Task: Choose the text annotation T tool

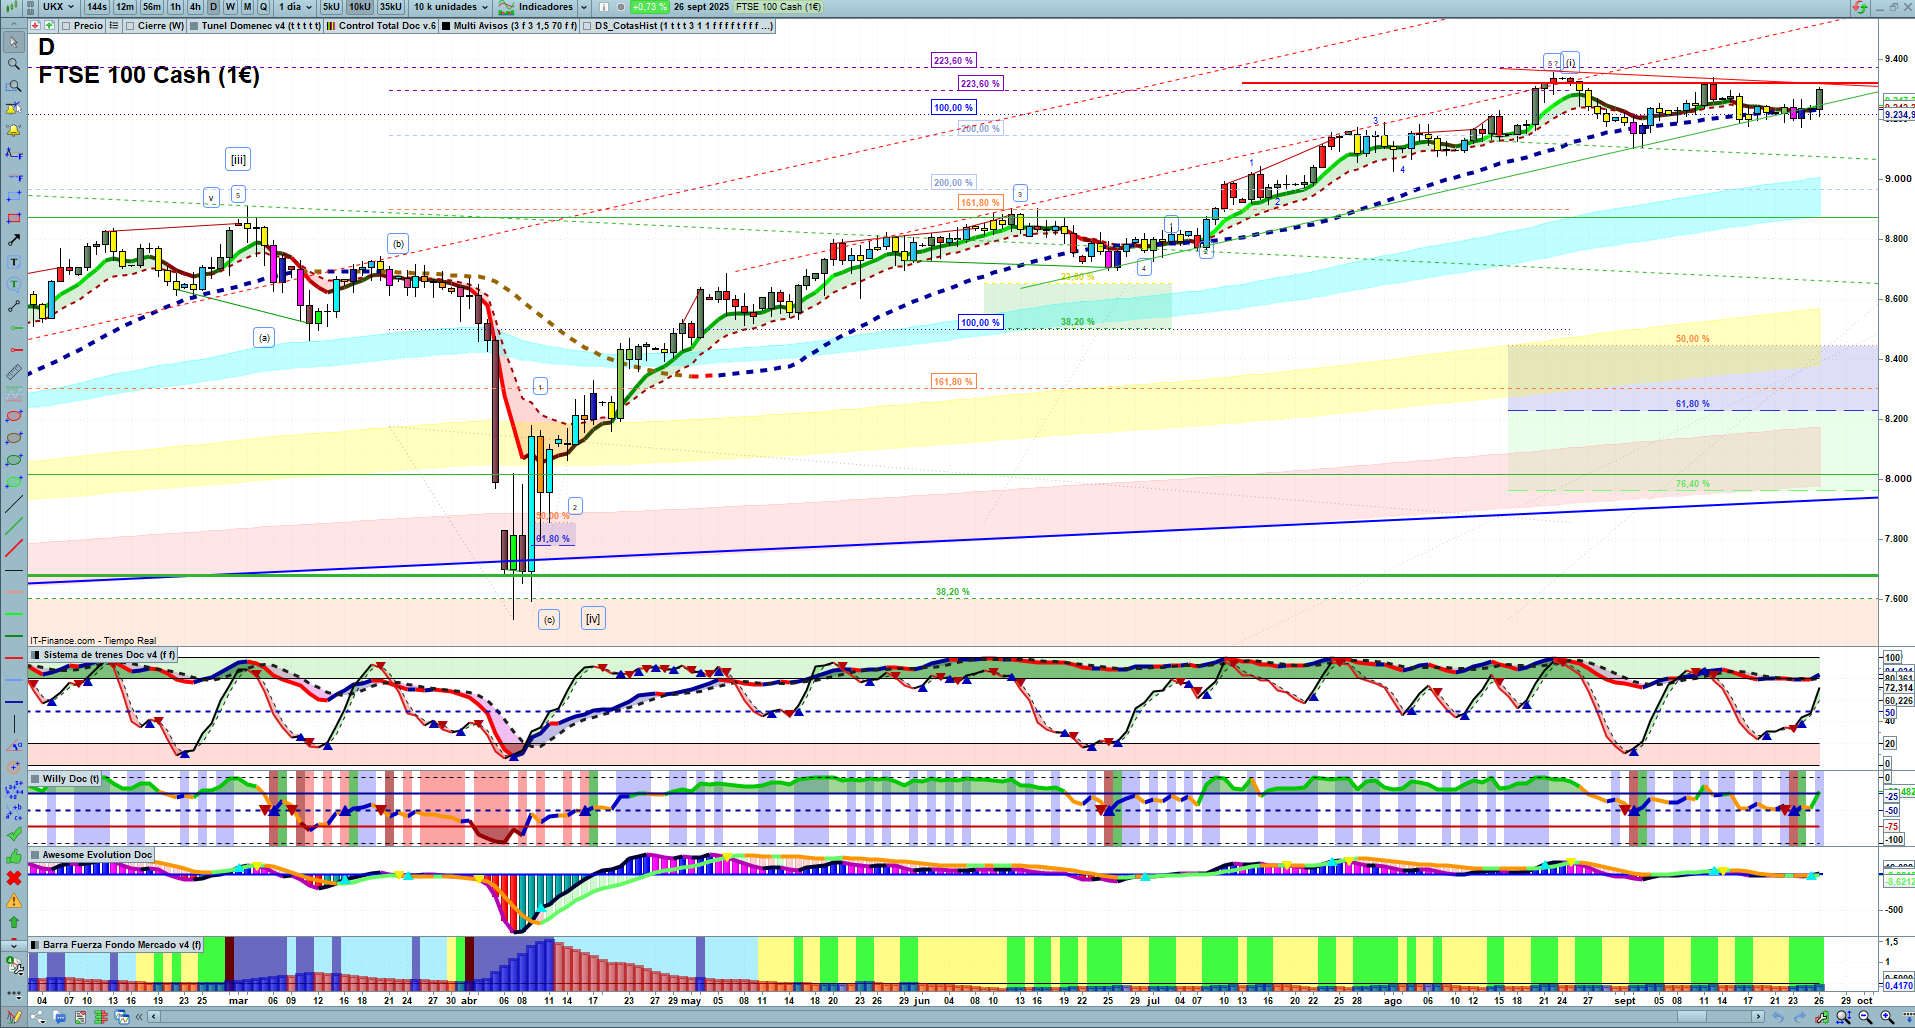Action: tap(14, 262)
